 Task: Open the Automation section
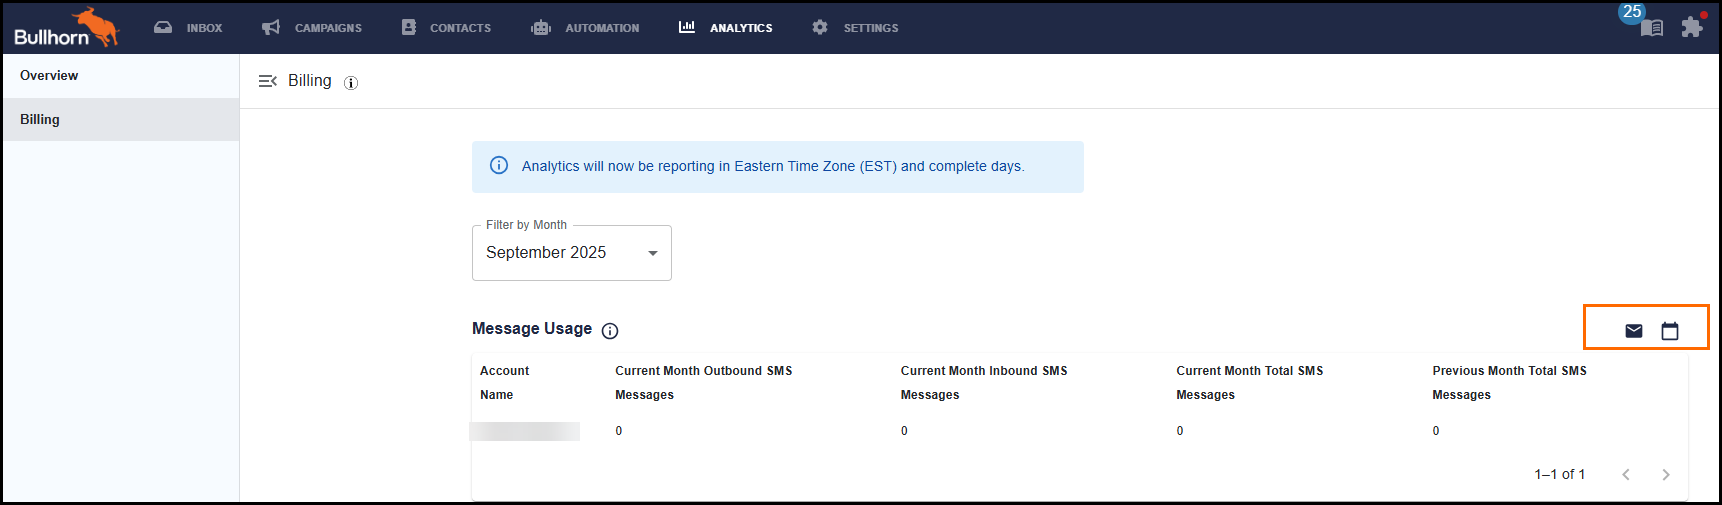click(x=585, y=28)
